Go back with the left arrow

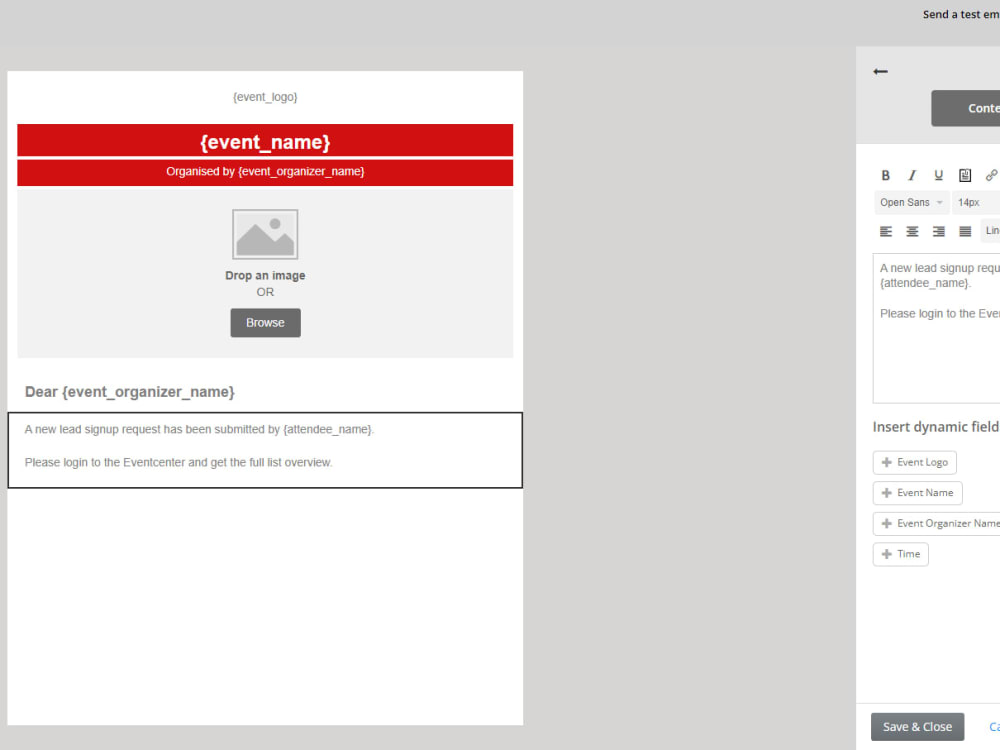880,71
